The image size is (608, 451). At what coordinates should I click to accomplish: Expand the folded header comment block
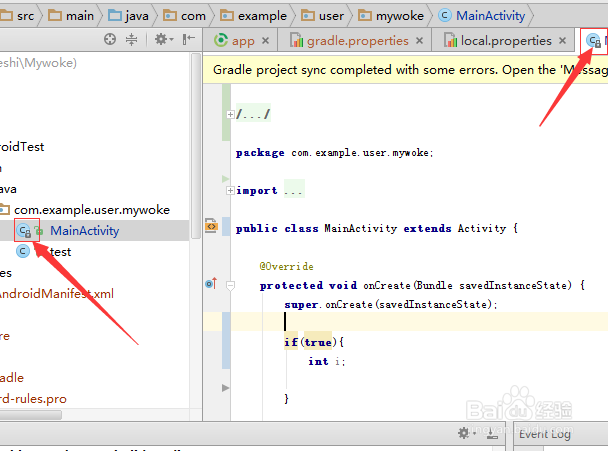(230, 114)
